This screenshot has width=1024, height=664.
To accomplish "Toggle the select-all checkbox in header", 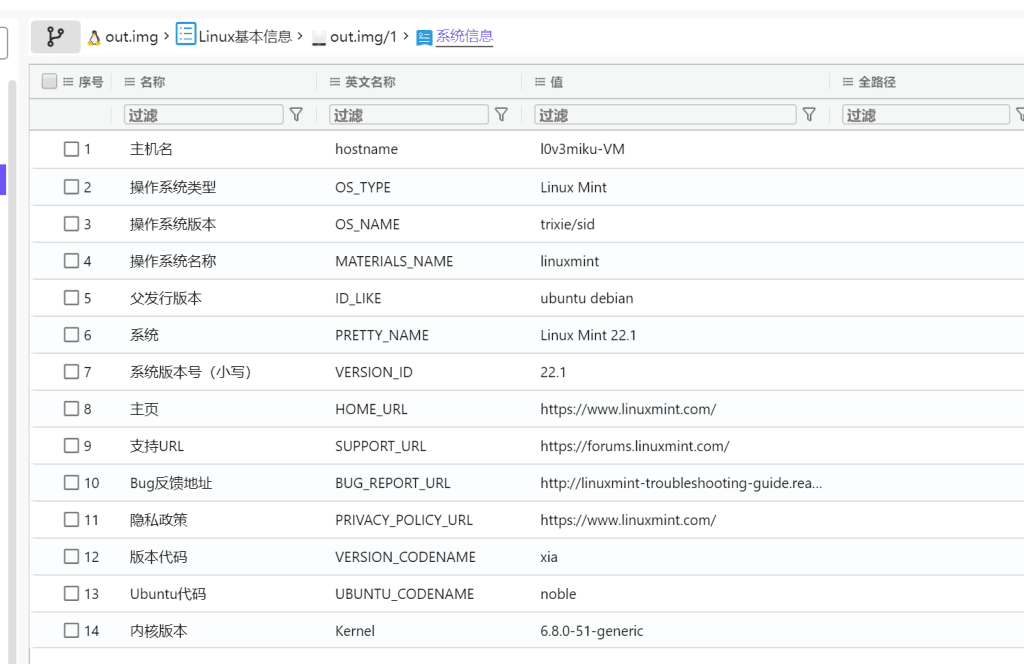I will coord(49,81).
